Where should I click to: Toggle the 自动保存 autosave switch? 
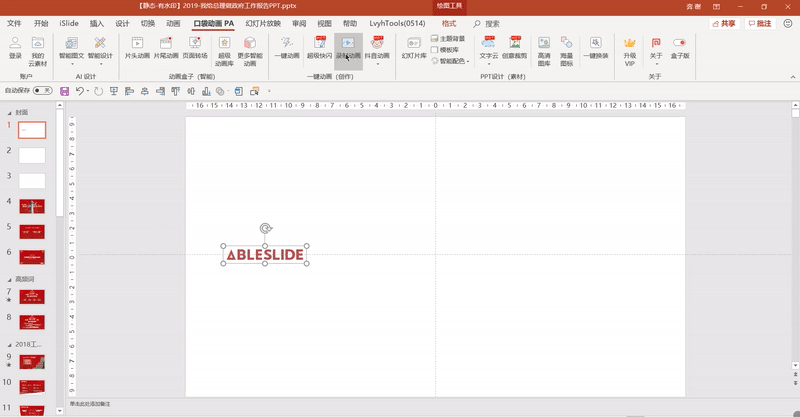tap(42, 91)
